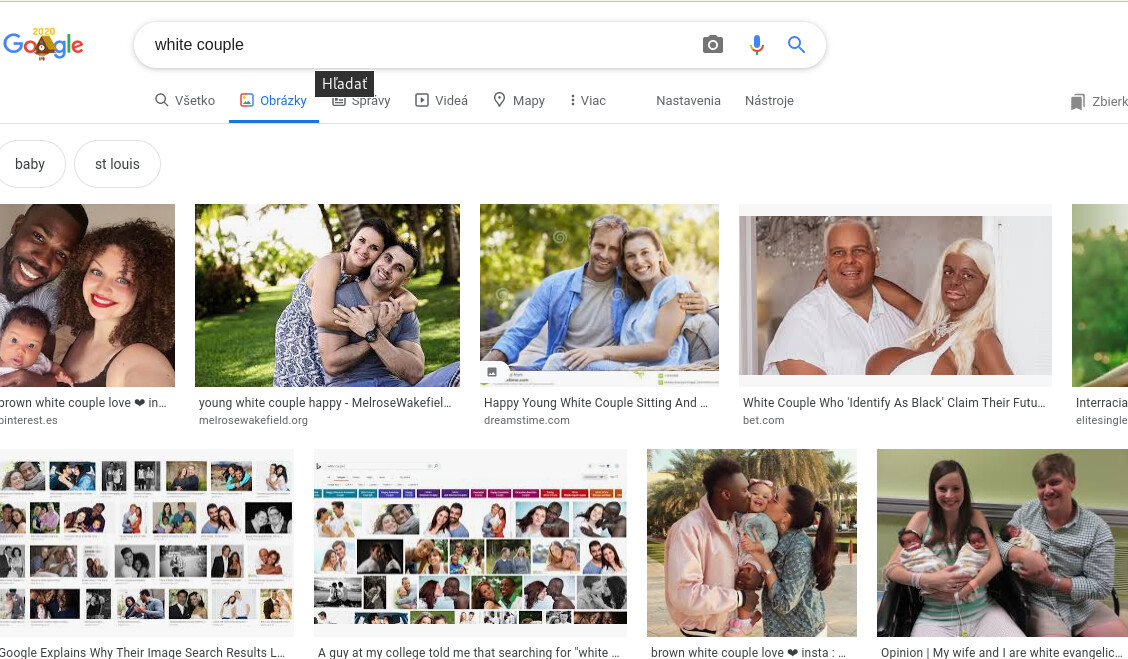Click the blue magnifier search button
The image size is (1128, 659).
tap(796, 45)
